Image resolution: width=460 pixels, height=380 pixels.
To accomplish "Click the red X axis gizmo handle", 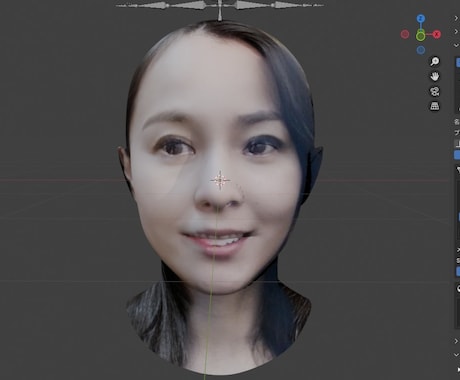I will tap(437, 34).
